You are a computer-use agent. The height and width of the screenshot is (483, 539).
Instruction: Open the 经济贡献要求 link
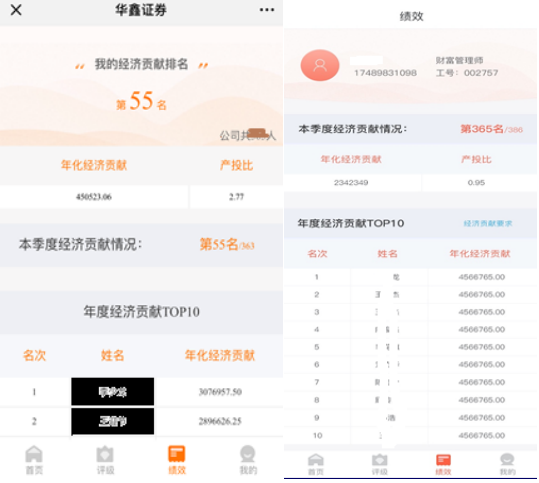[x=487, y=223]
